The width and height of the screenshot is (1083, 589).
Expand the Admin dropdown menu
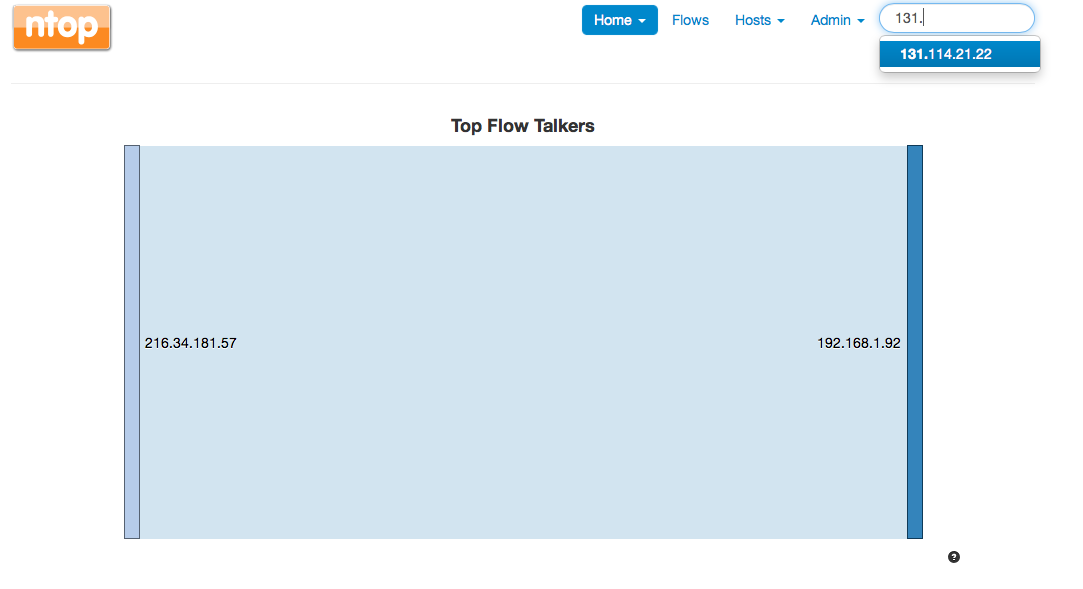[837, 20]
